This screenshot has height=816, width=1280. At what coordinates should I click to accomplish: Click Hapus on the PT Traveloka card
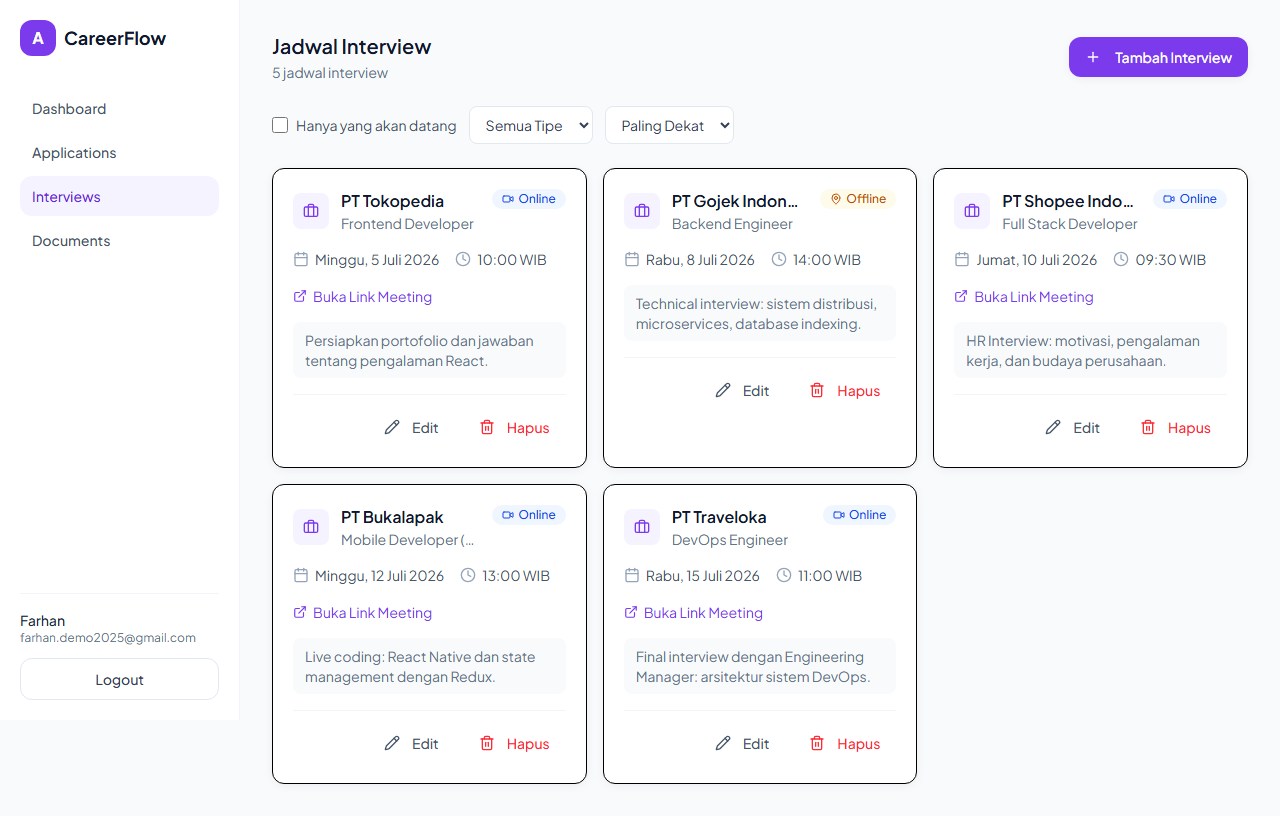[845, 743]
